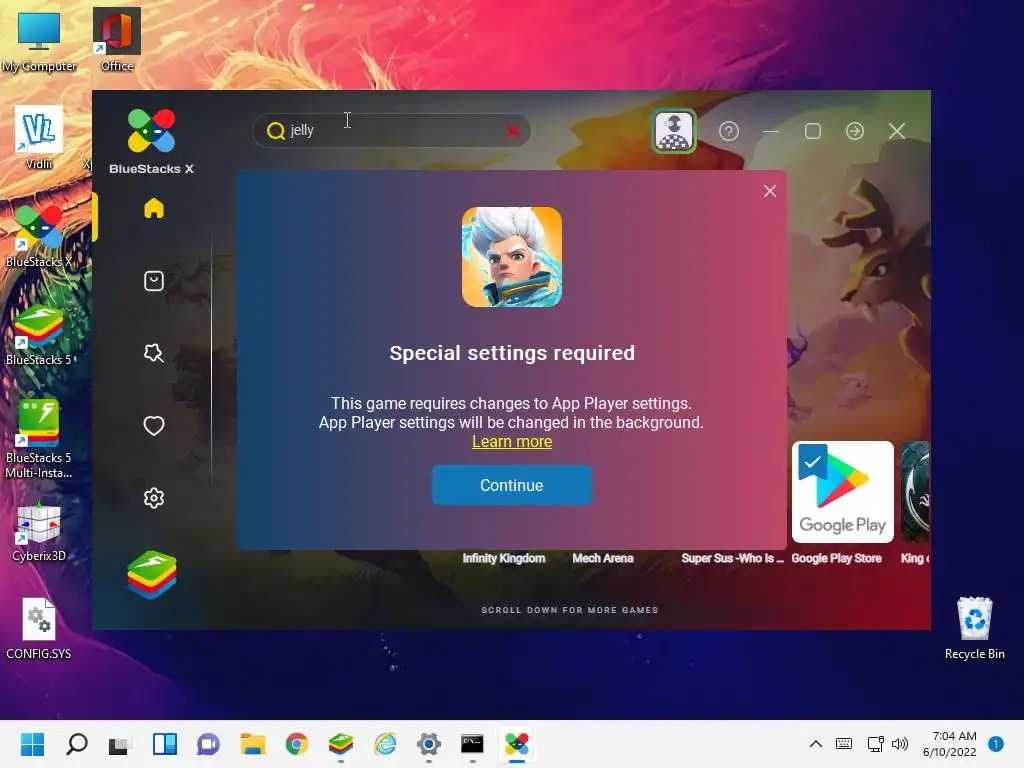This screenshot has width=1024, height=768.
Task: Open BlueStacks X settings gear in sidebar
Action: click(153, 498)
